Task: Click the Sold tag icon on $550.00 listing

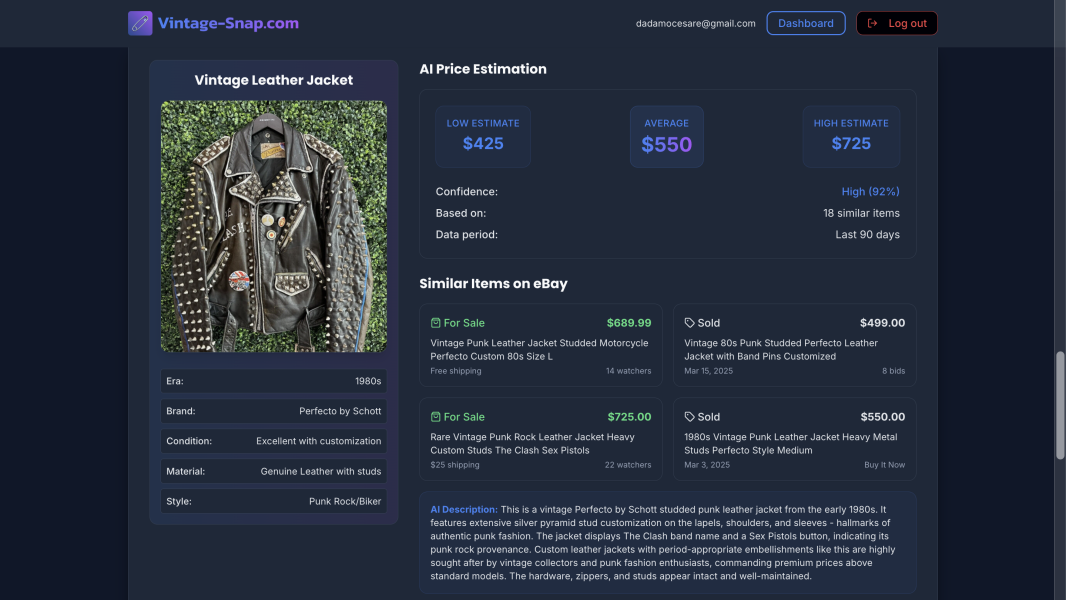Action: 689,417
